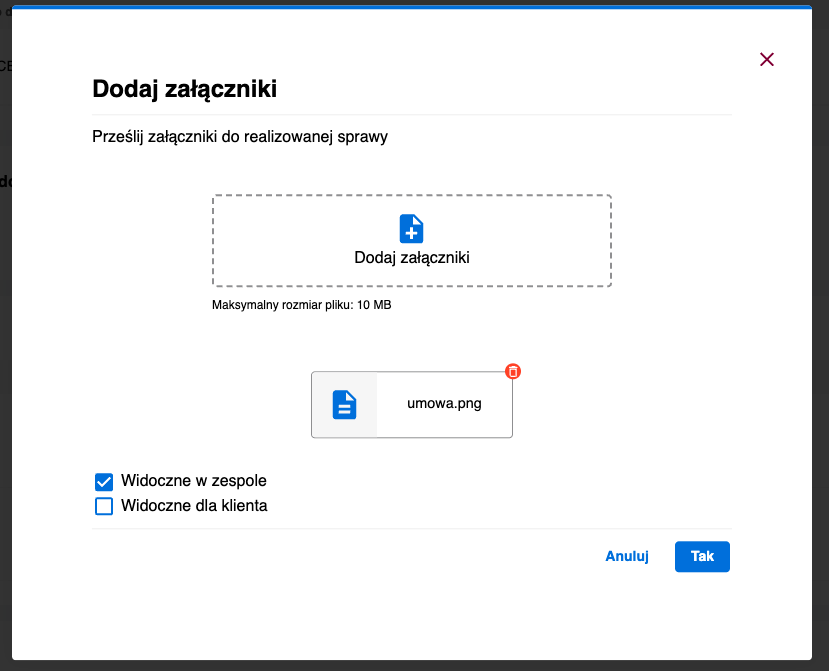The height and width of the screenshot is (671, 829).
Task: Enable the Widoczne dla klienta checkbox
Action: [104, 506]
